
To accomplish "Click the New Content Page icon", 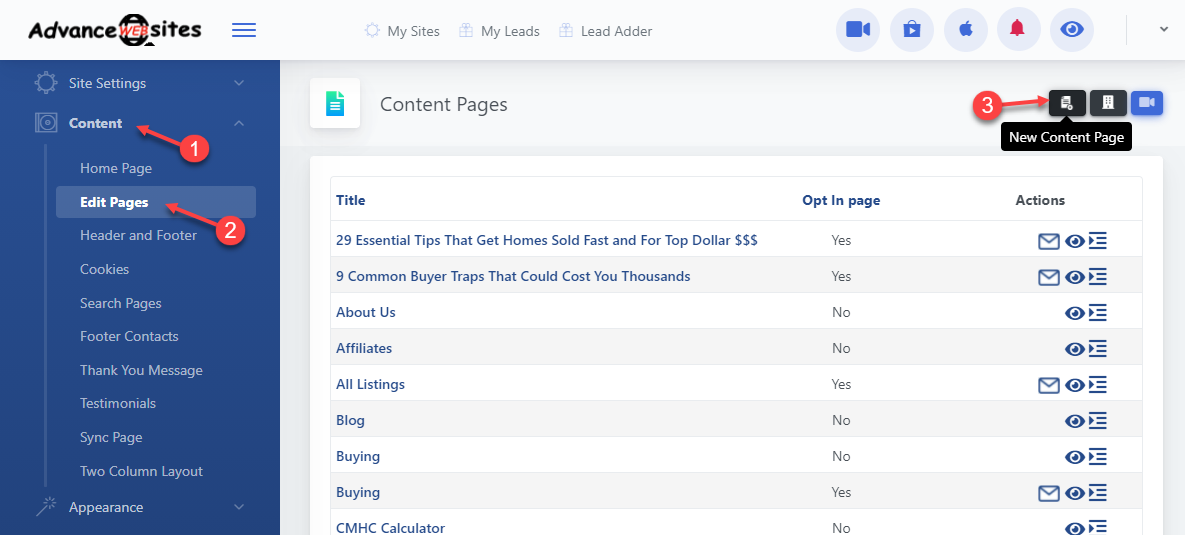I will (x=1067, y=103).
